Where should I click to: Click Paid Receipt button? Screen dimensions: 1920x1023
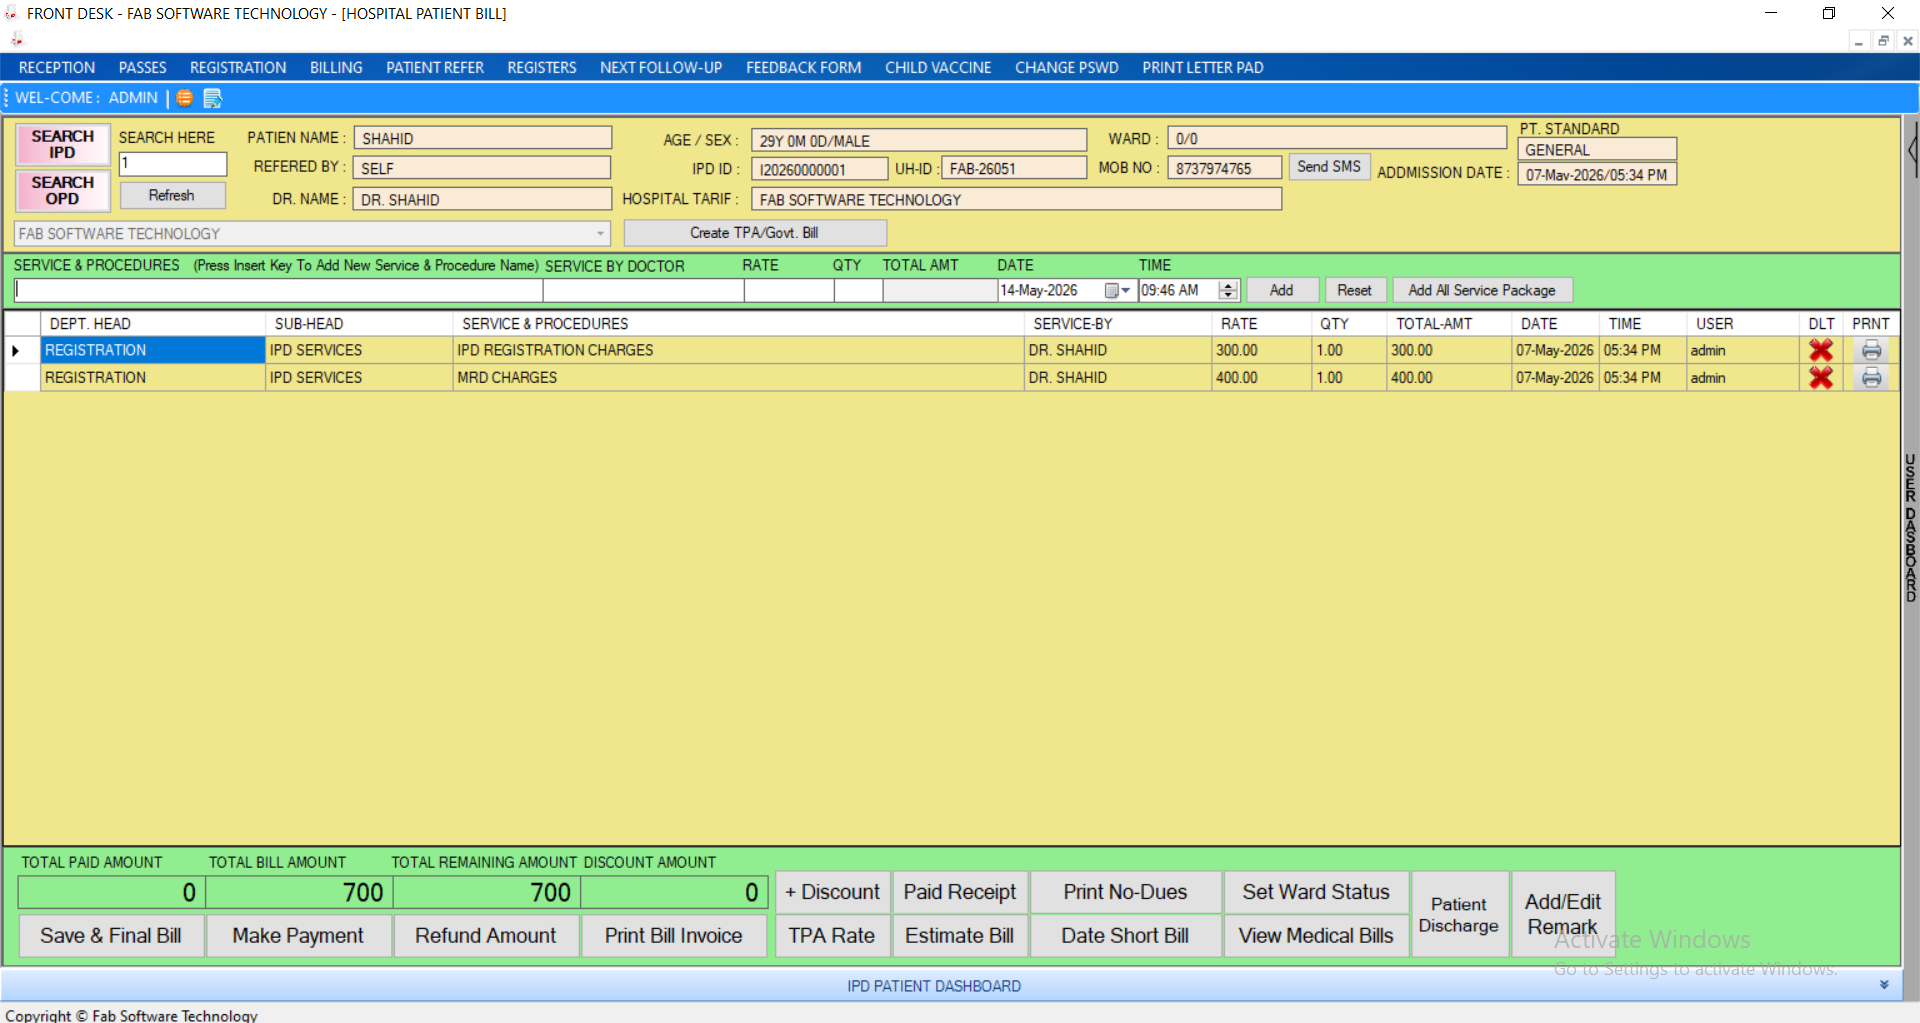[960, 892]
